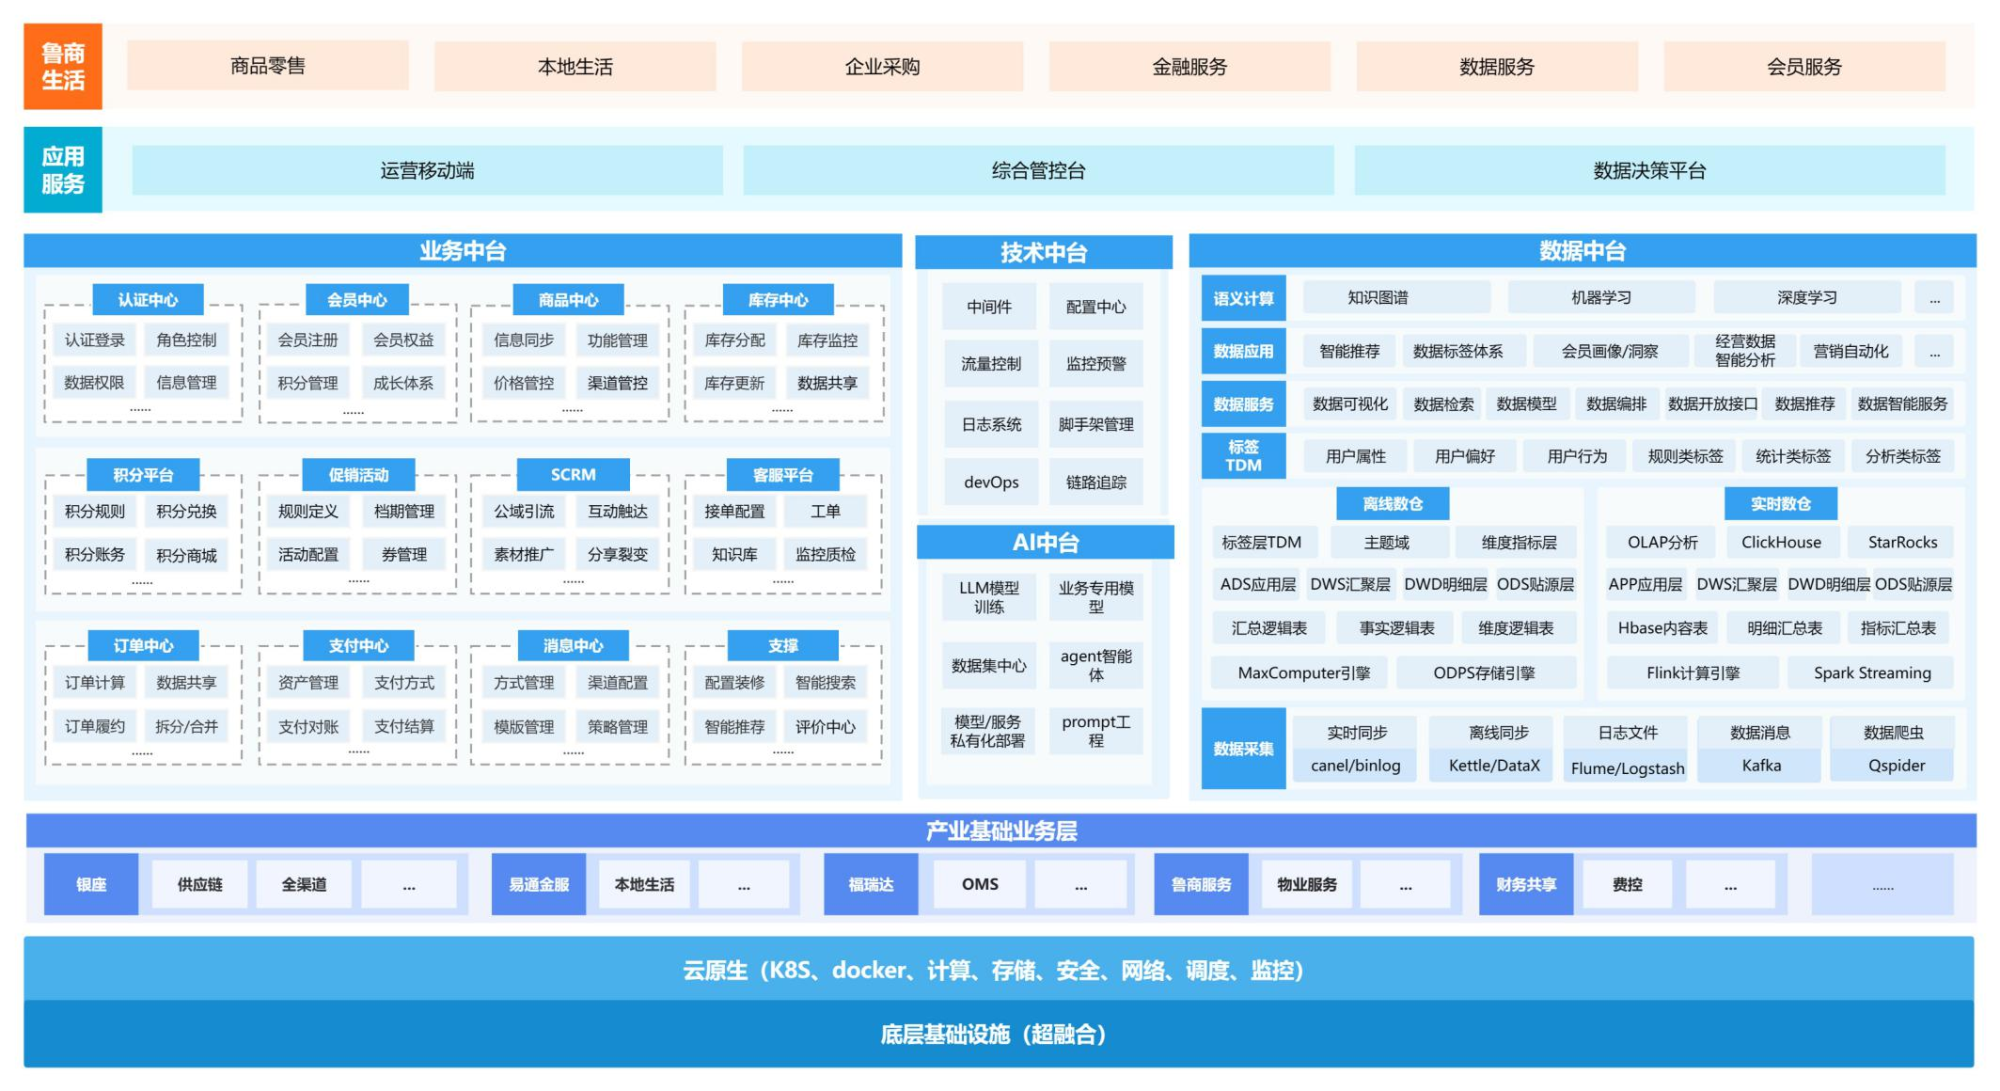Image resolution: width=2000 pixels, height=1091 pixels.
Task: Choose the devOps box
Action: coord(991,482)
